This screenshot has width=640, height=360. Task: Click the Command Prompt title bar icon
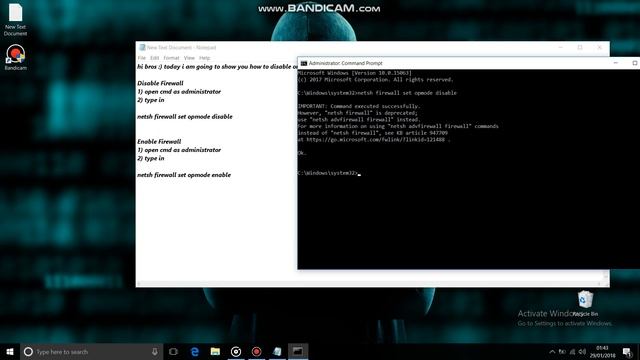click(x=304, y=63)
